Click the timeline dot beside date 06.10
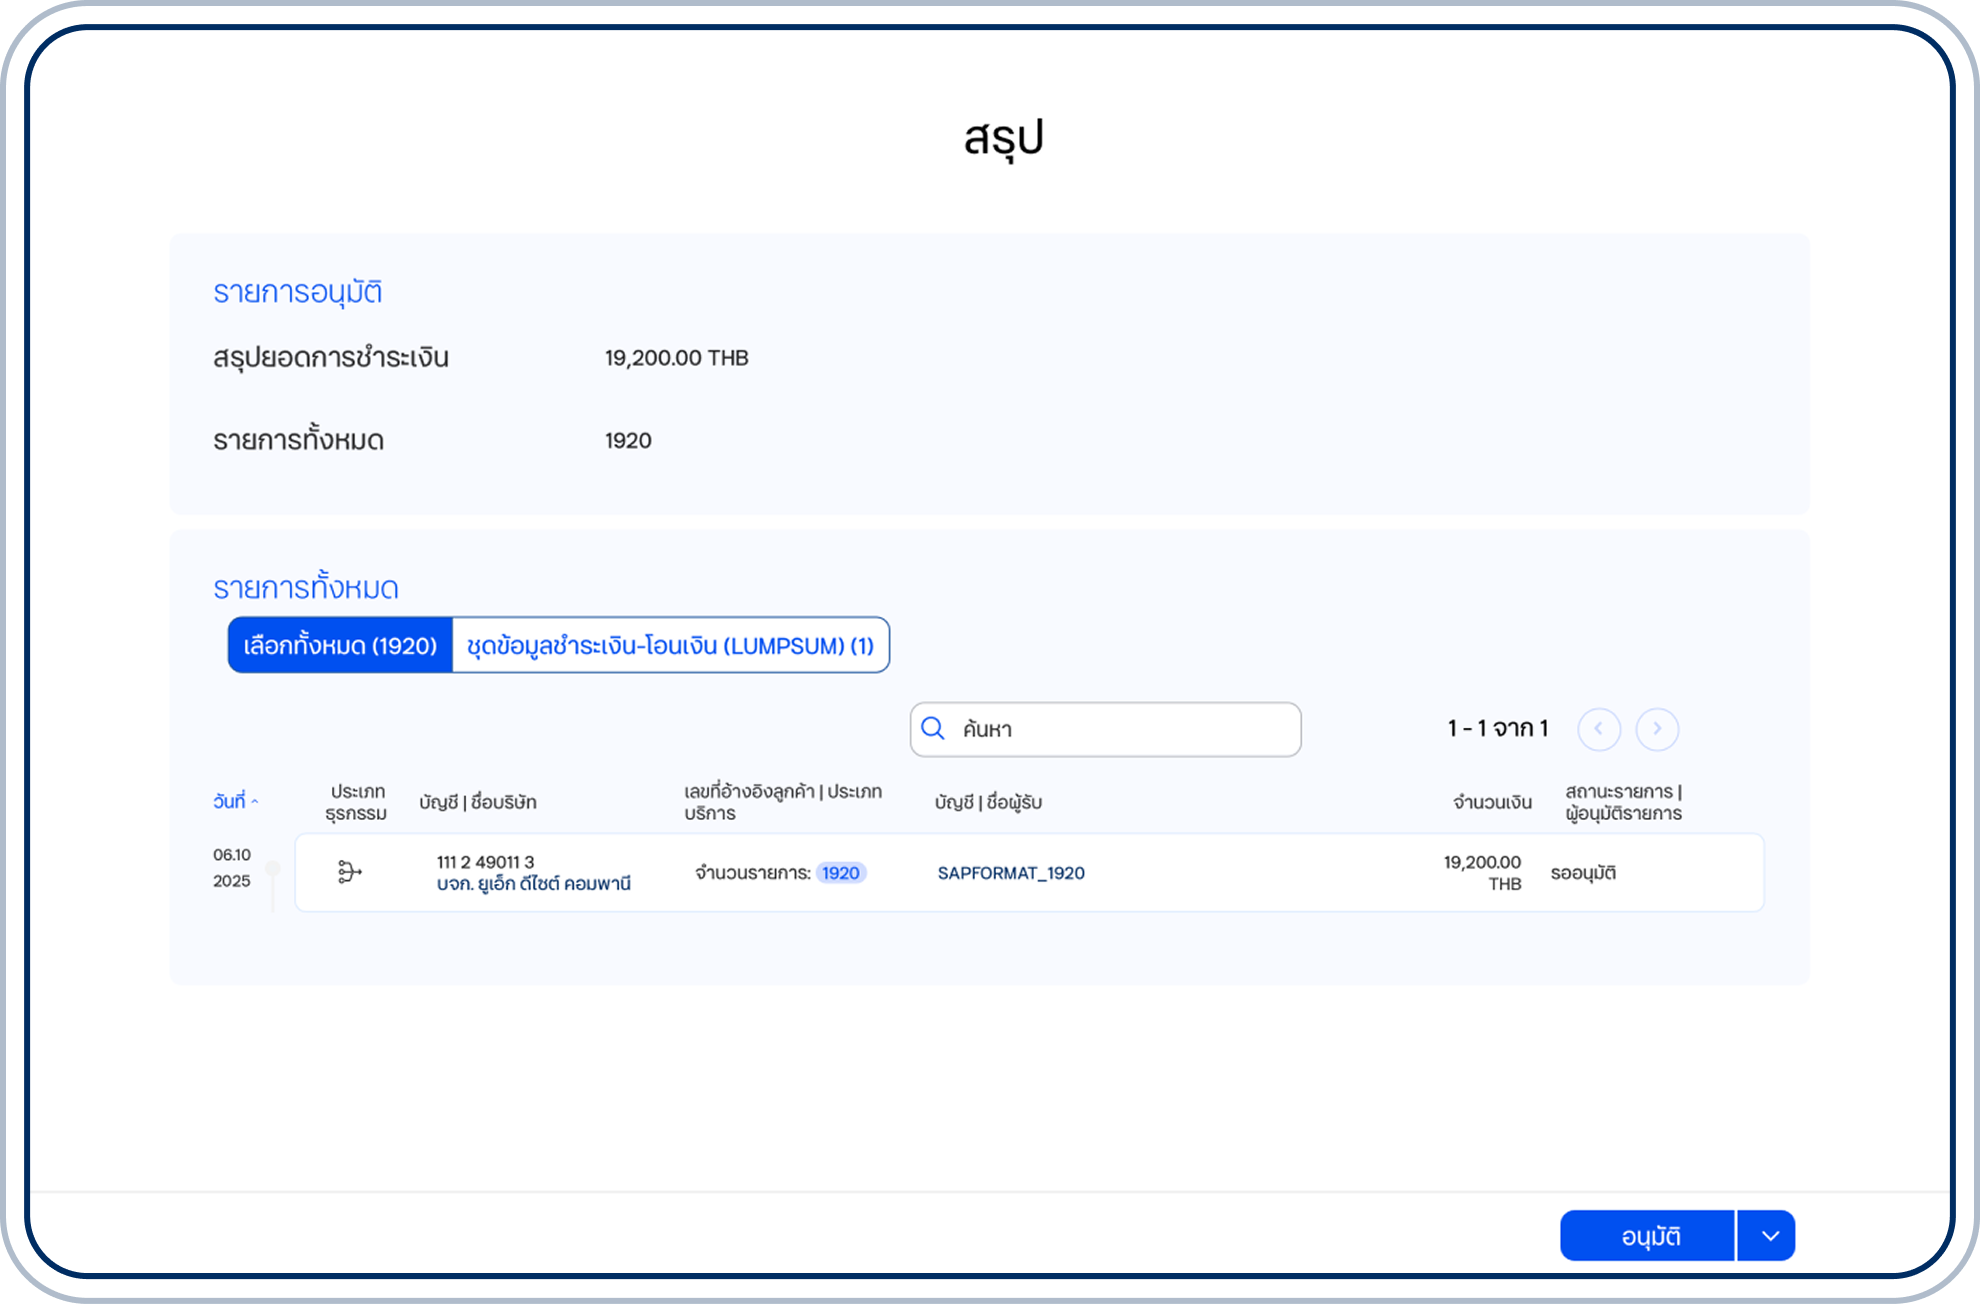The height and width of the screenshot is (1304, 1980). [x=272, y=869]
